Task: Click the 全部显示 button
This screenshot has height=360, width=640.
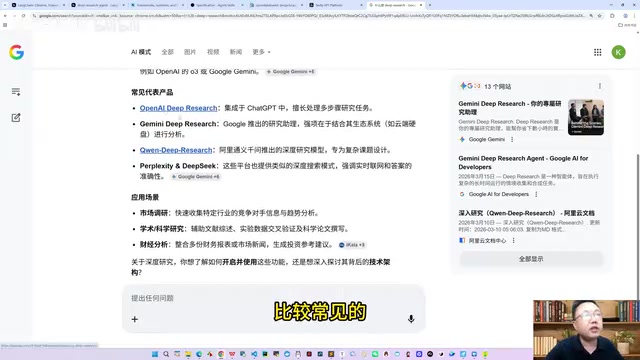Action: click(x=531, y=259)
